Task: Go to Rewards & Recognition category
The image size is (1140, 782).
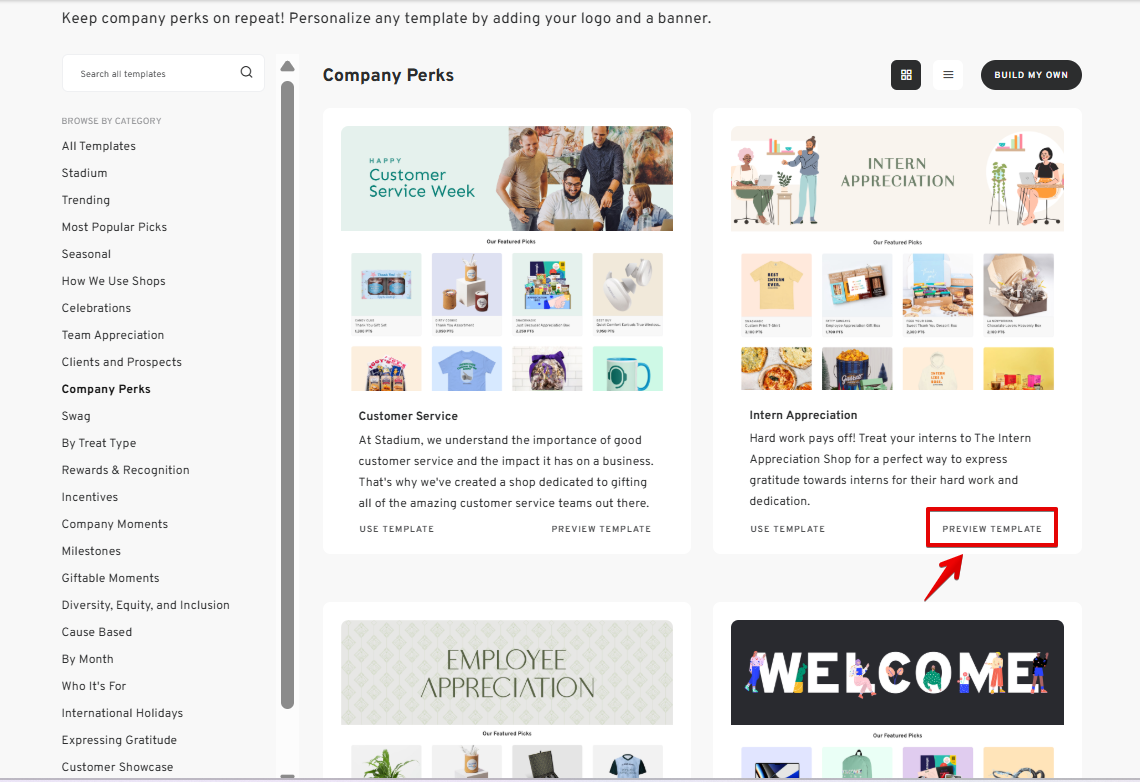Action: point(125,470)
